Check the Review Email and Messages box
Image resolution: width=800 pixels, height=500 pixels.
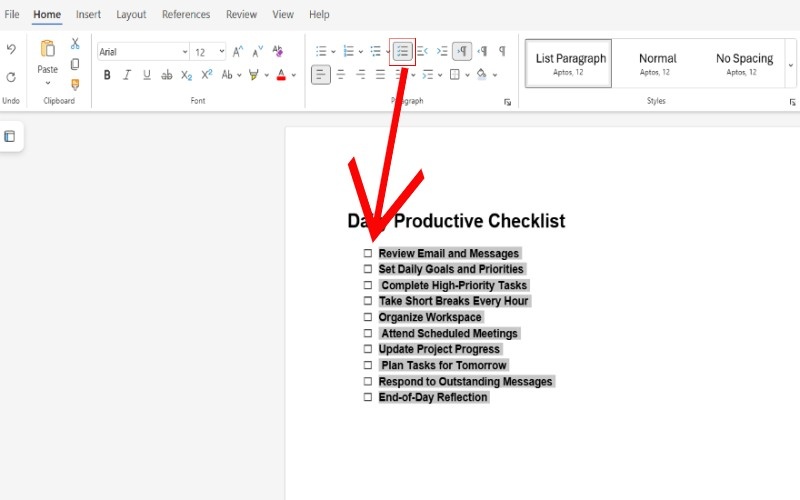tap(368, 253)
